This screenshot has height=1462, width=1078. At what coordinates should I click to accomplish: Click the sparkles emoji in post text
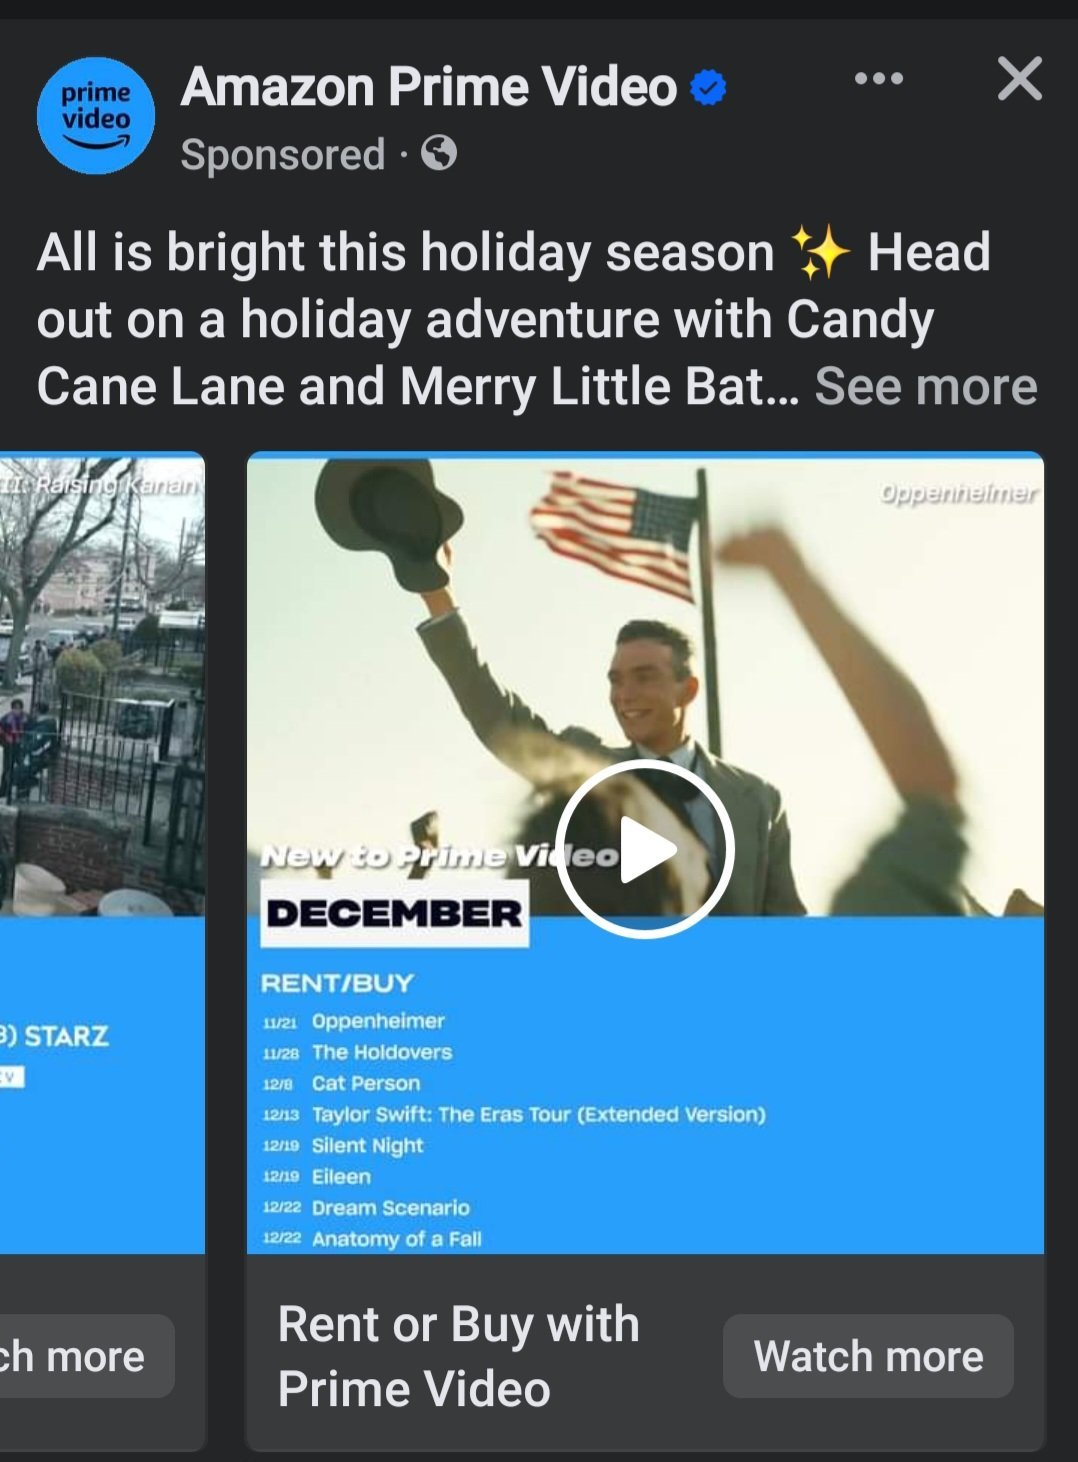click(x=820, y=252)
